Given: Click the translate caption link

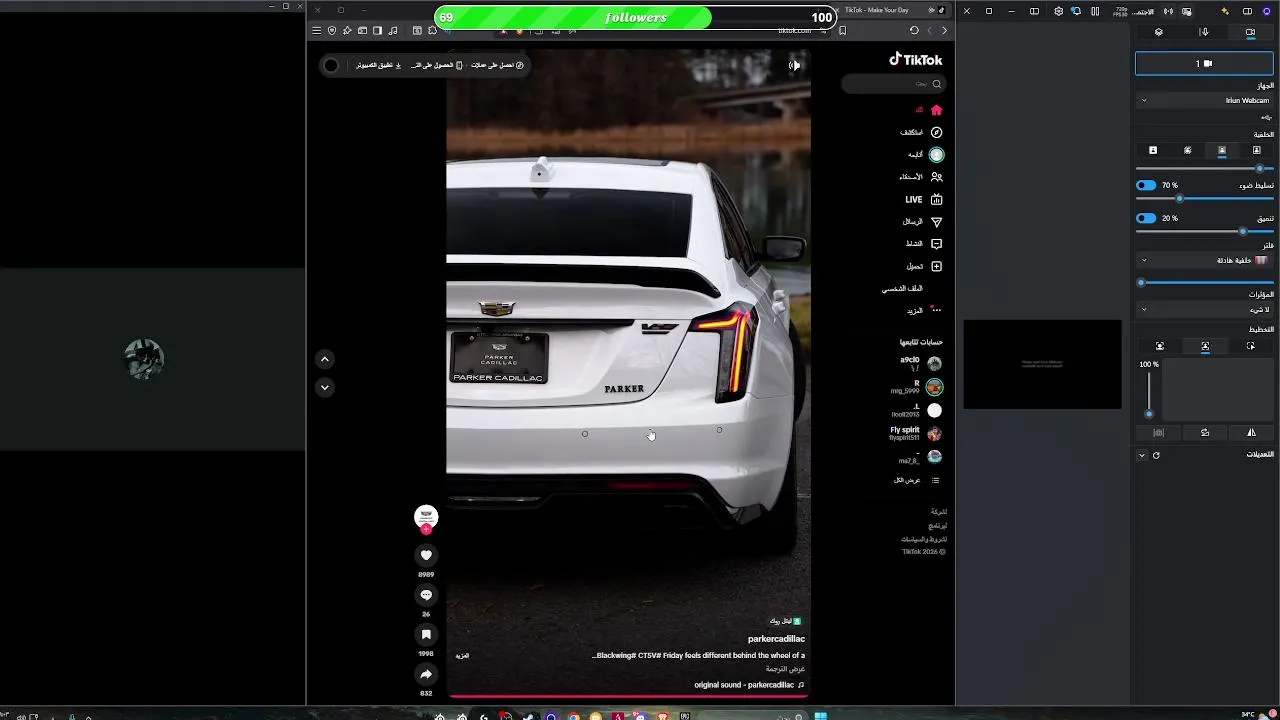Looking at the screenshot, I should point(786,669).
